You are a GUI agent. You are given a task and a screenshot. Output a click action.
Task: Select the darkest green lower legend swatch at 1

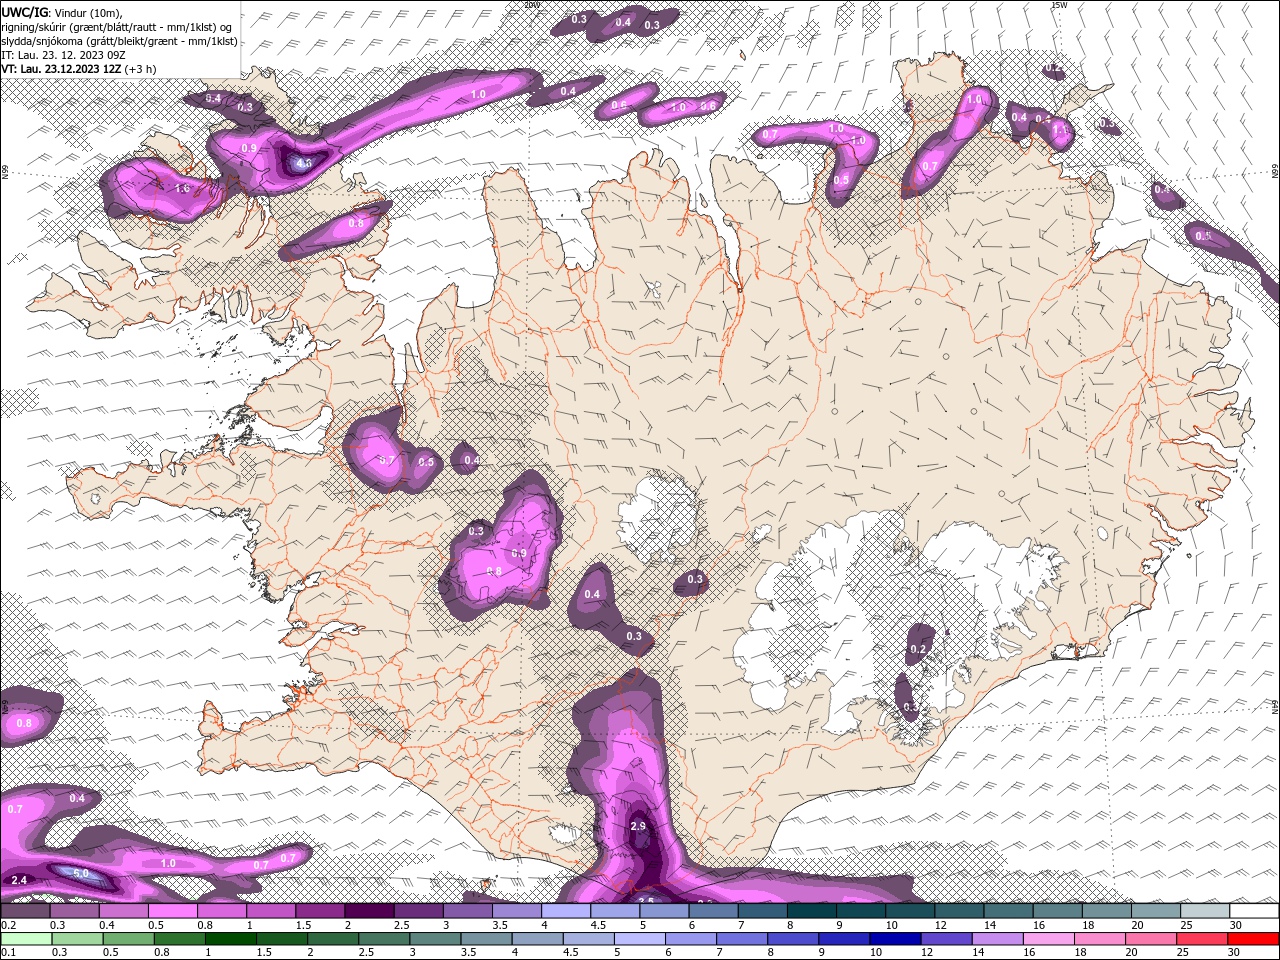(230, 938)
